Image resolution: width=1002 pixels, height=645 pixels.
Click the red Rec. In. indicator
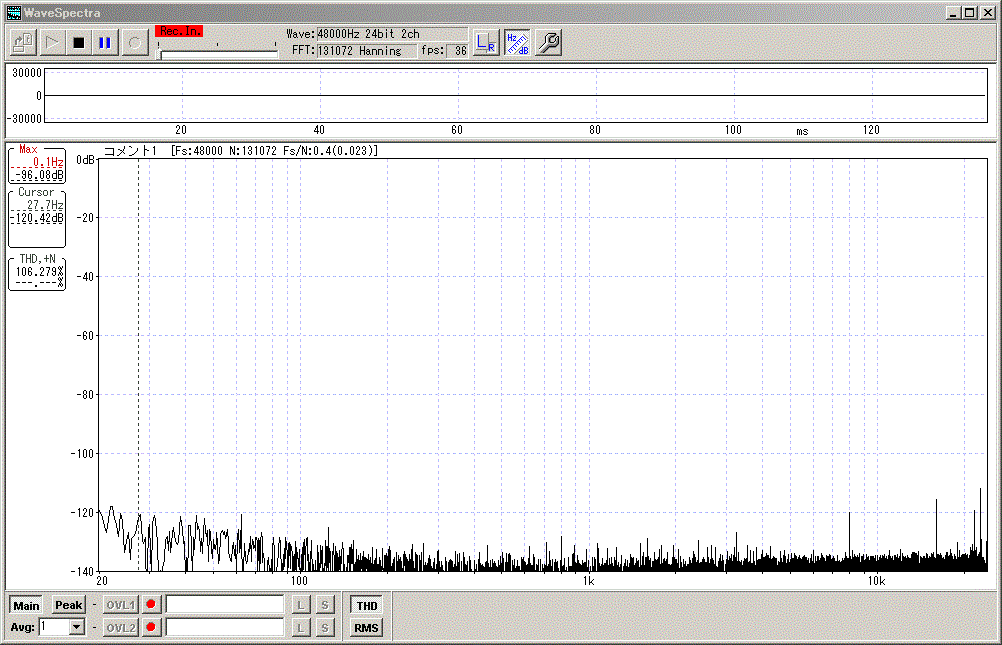(180, 31)
